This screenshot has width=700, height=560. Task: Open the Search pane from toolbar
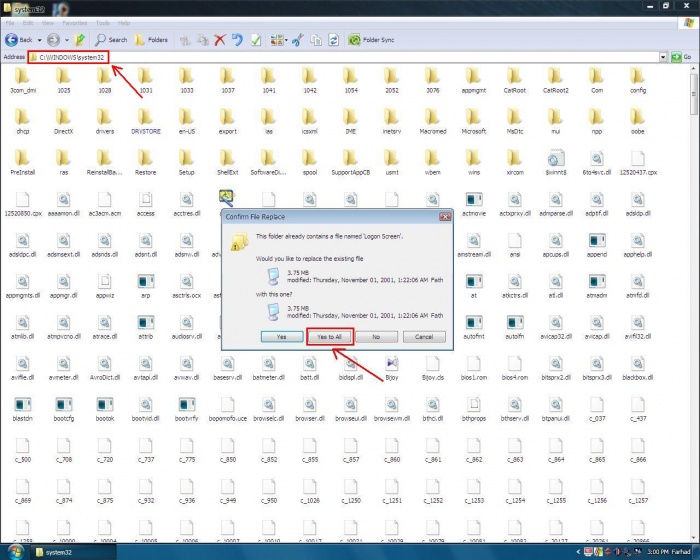[x=111, y=40]
